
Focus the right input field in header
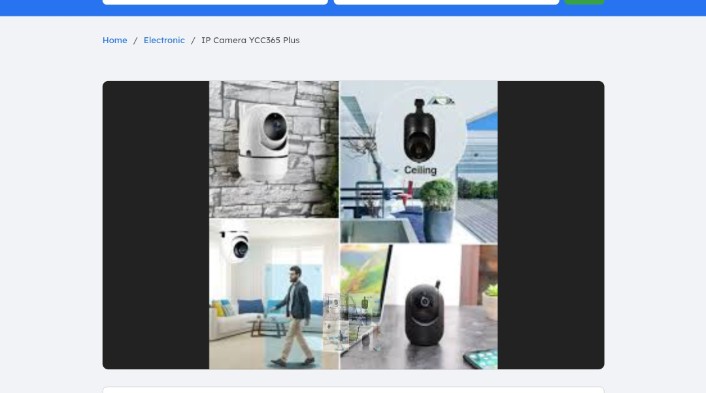pos(446,2)
